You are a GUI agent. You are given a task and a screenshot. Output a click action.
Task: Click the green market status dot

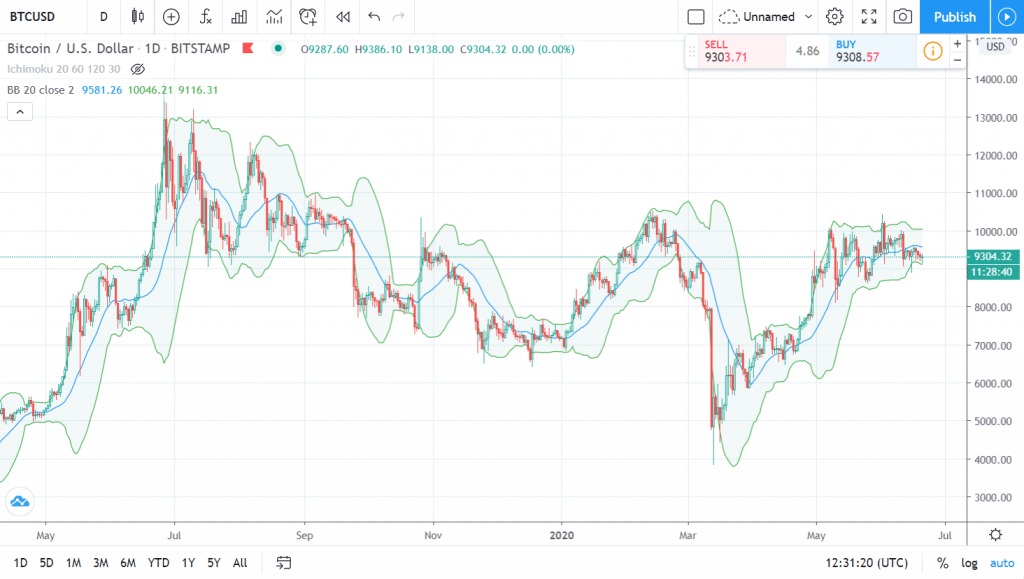pyautogui.click(x=278, y=48)
